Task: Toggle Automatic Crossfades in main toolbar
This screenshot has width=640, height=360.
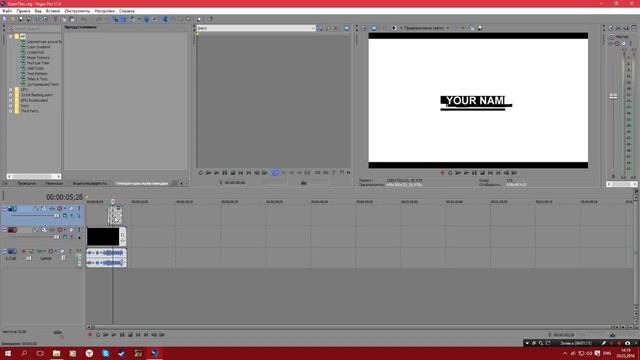Action: pyautogui.click(x=123, y=19)
